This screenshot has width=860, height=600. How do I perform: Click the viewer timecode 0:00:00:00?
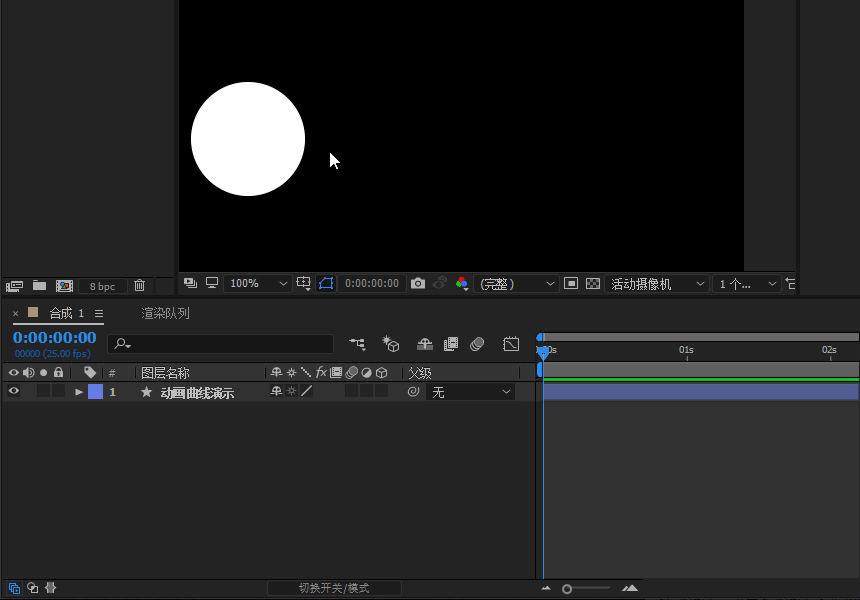pyautogui.click(x=372, y=284)
